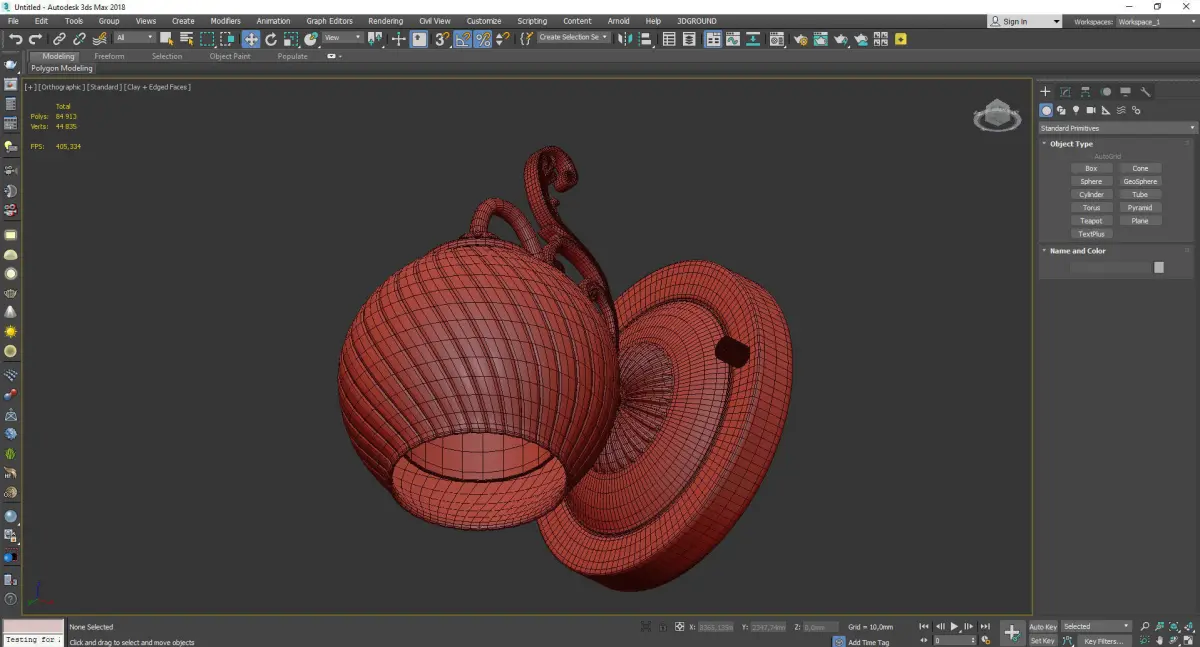Activate Unlink Selection tool

pos(79,39)
